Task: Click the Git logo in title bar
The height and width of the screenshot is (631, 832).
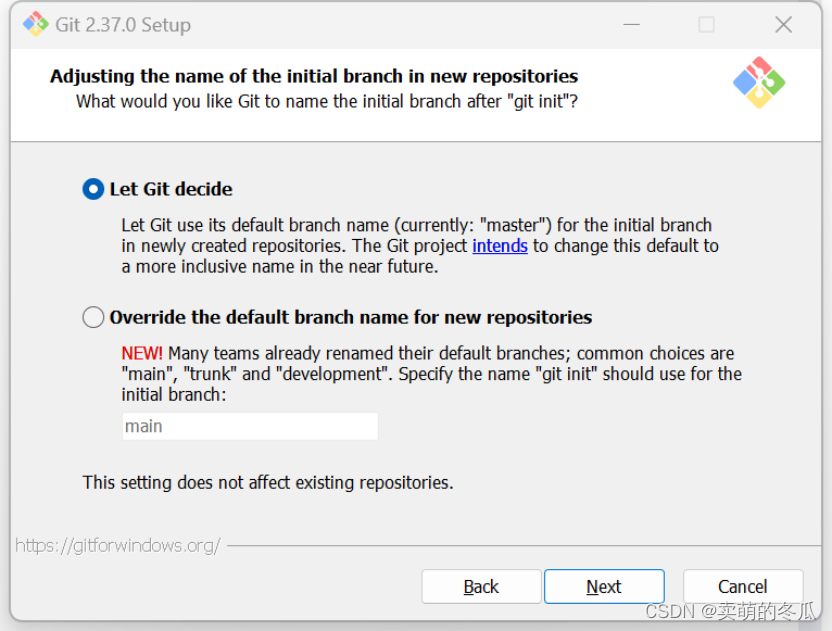Action: pos(36,24)
